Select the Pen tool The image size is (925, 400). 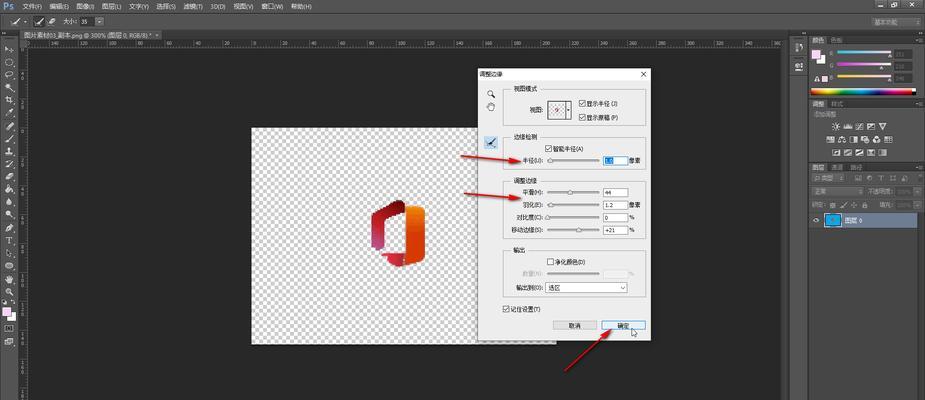9,228
